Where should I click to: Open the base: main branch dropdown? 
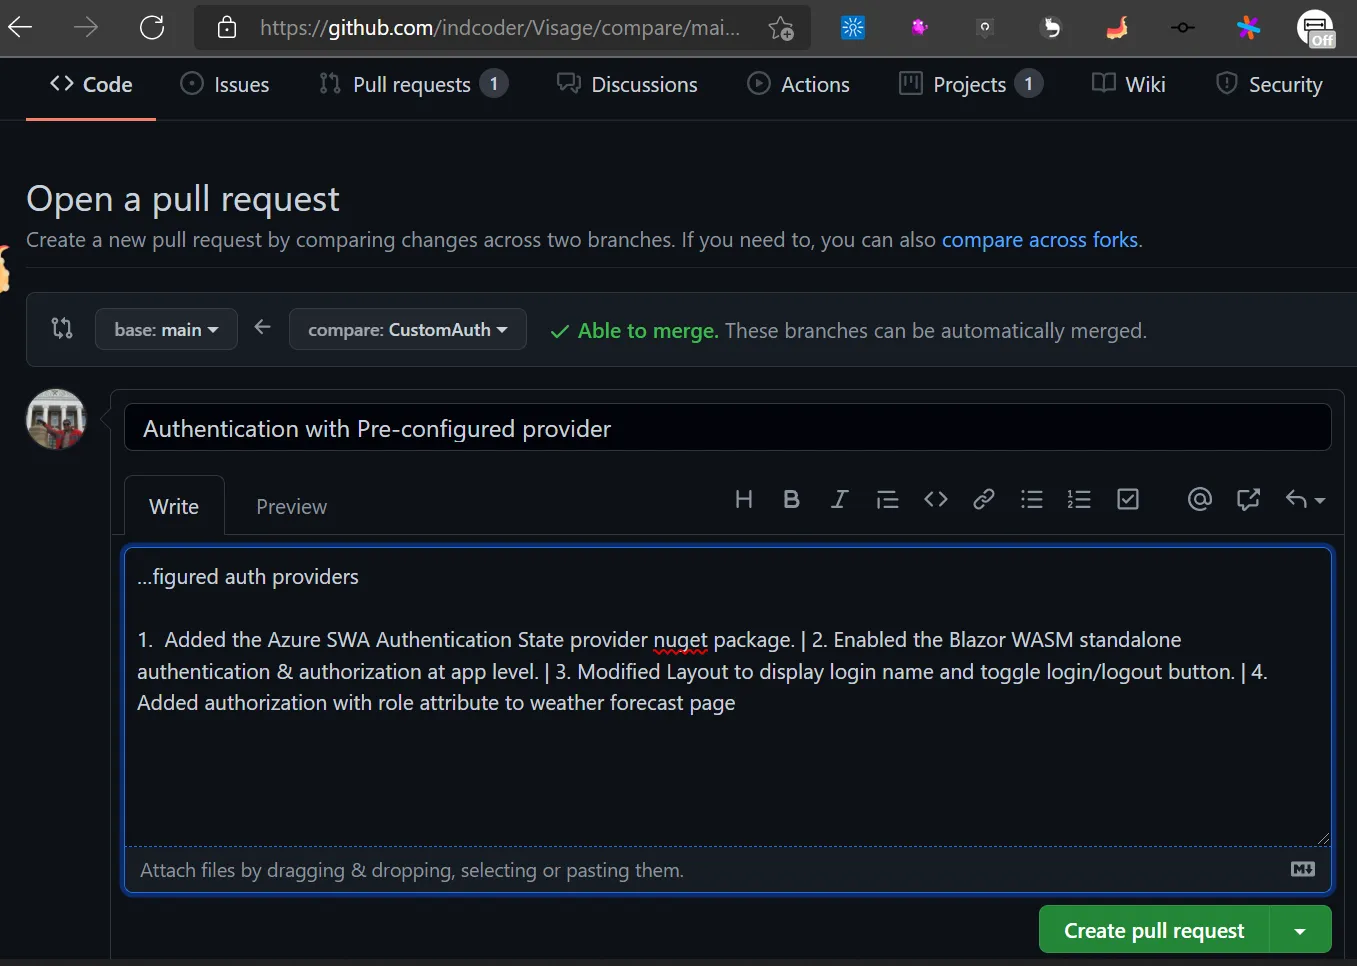(x=166, y=330)
